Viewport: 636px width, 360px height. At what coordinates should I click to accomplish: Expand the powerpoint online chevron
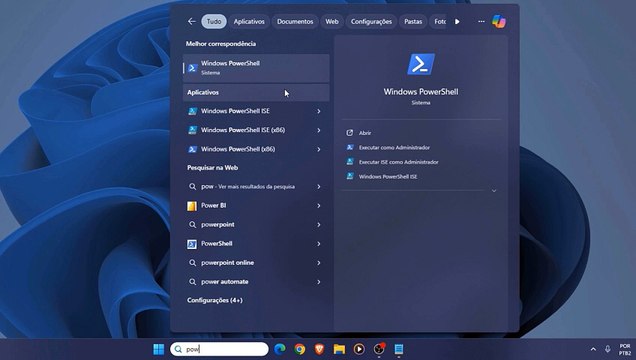[319, 263]
